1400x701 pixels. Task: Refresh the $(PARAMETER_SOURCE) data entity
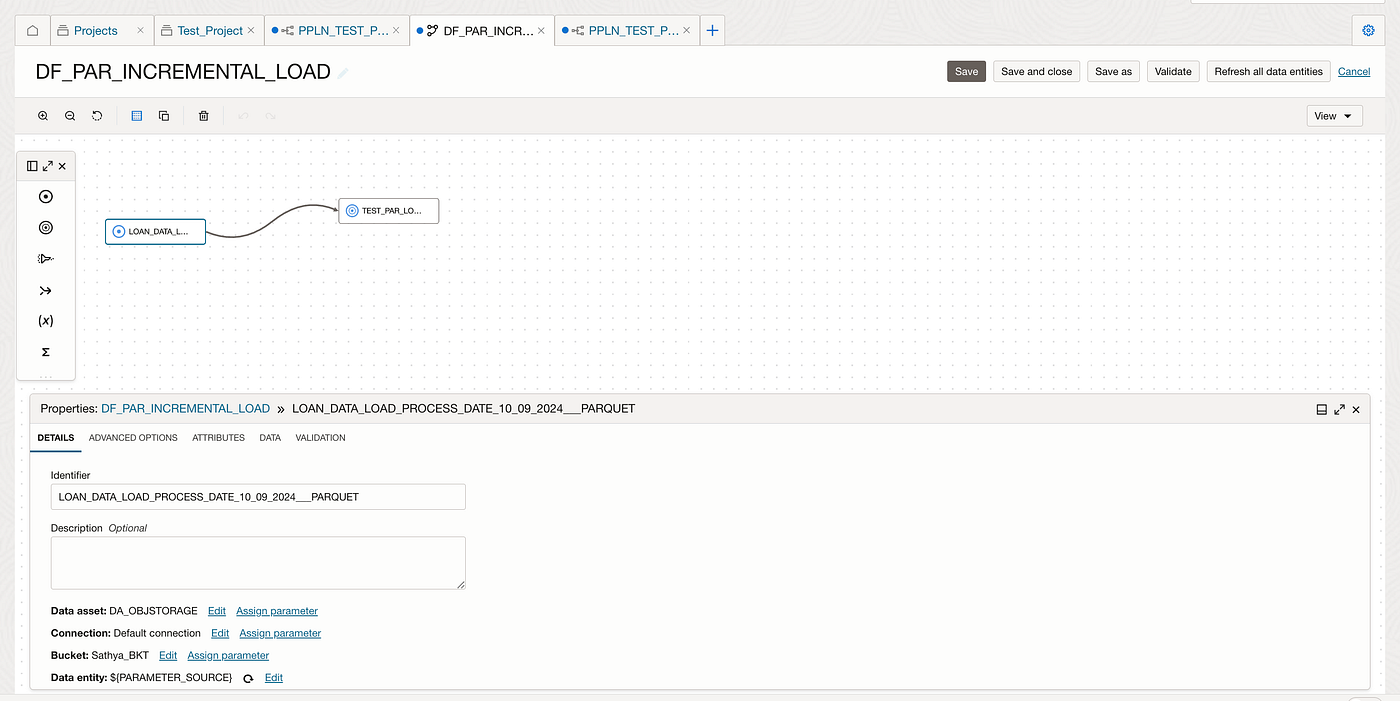pyautogui.click(x=247, y=677)
